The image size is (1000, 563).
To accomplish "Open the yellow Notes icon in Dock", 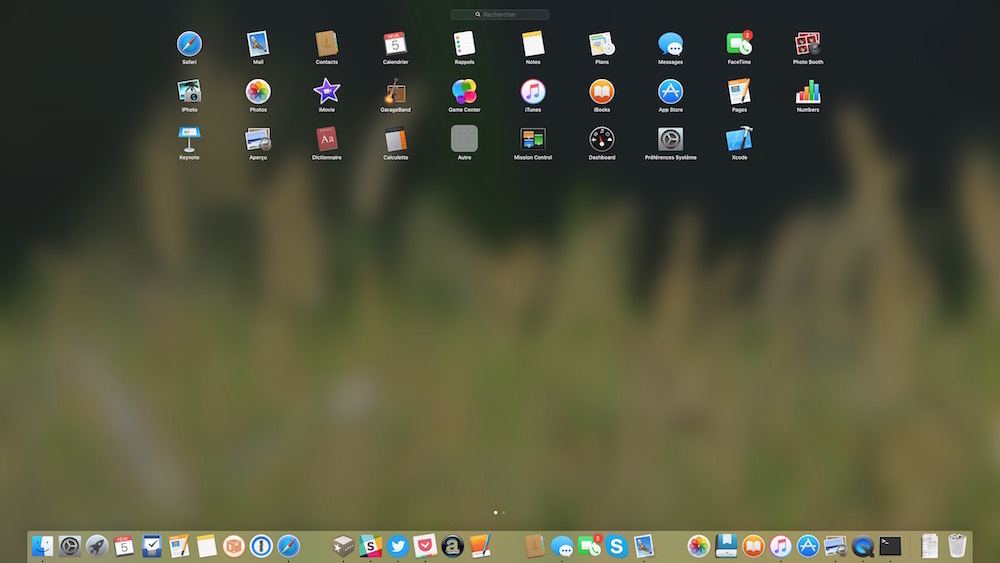I will tap(207, 546).
